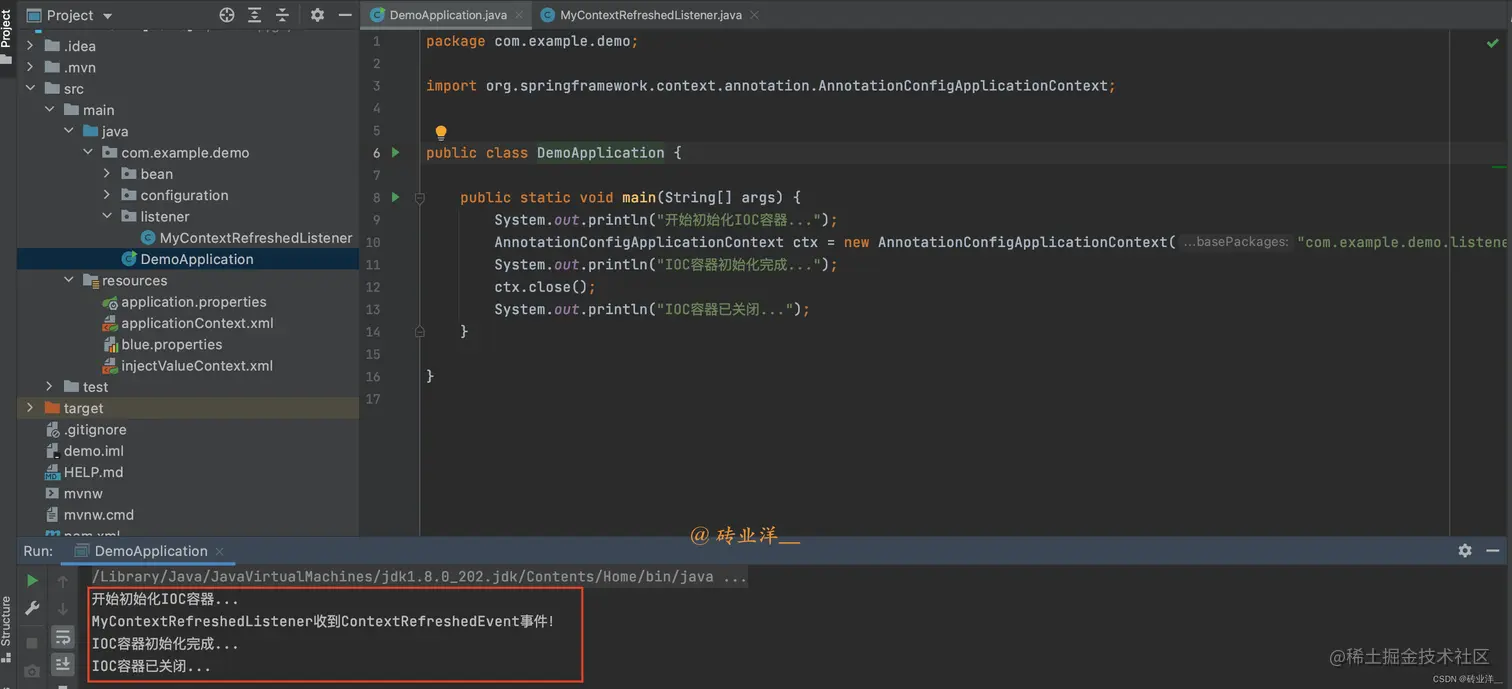Open Run panel settings gear
This screenshot has height=689, width=1512.
(x=1465, y=551)
